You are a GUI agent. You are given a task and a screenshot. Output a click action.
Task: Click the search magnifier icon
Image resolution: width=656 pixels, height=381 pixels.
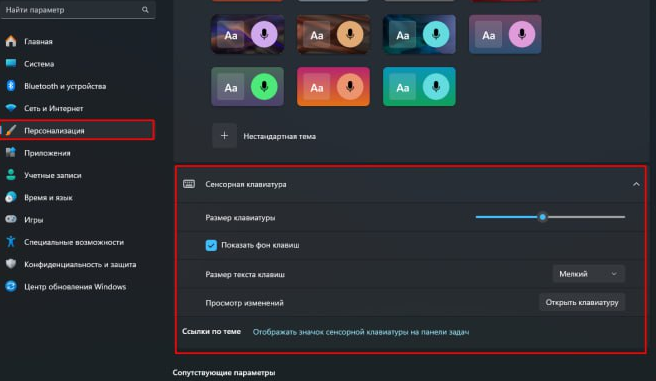tap(145, 10)
